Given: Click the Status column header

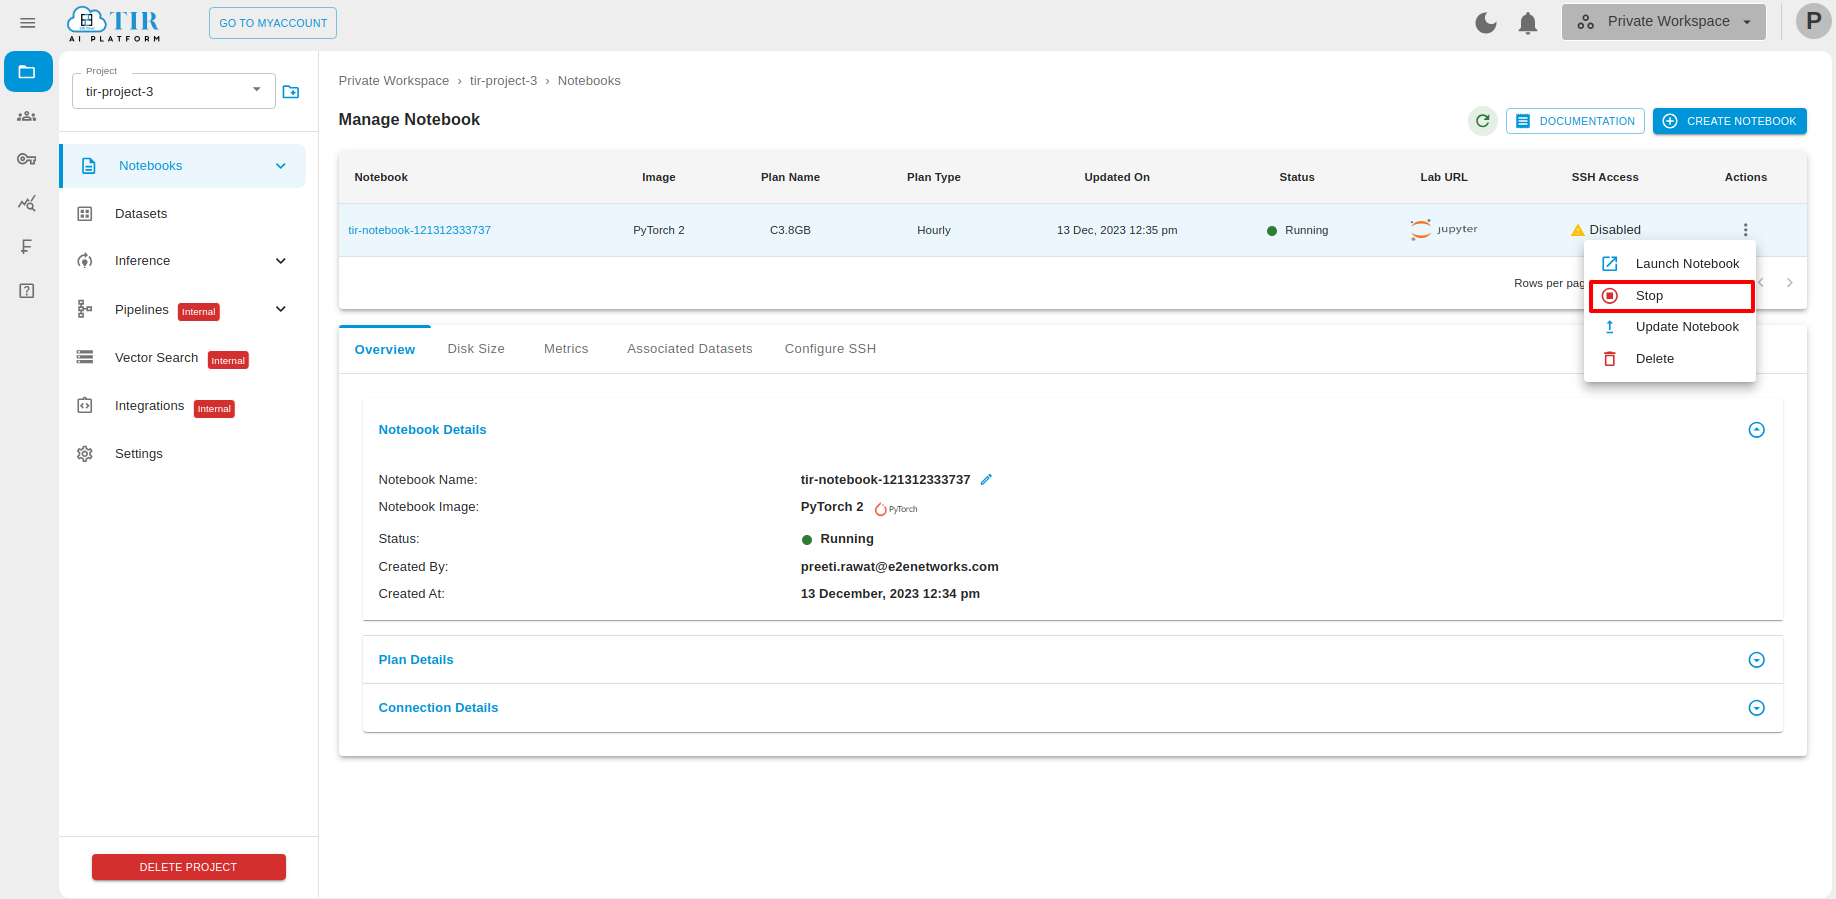Looking at the screenshot, I should (1297, 177).
